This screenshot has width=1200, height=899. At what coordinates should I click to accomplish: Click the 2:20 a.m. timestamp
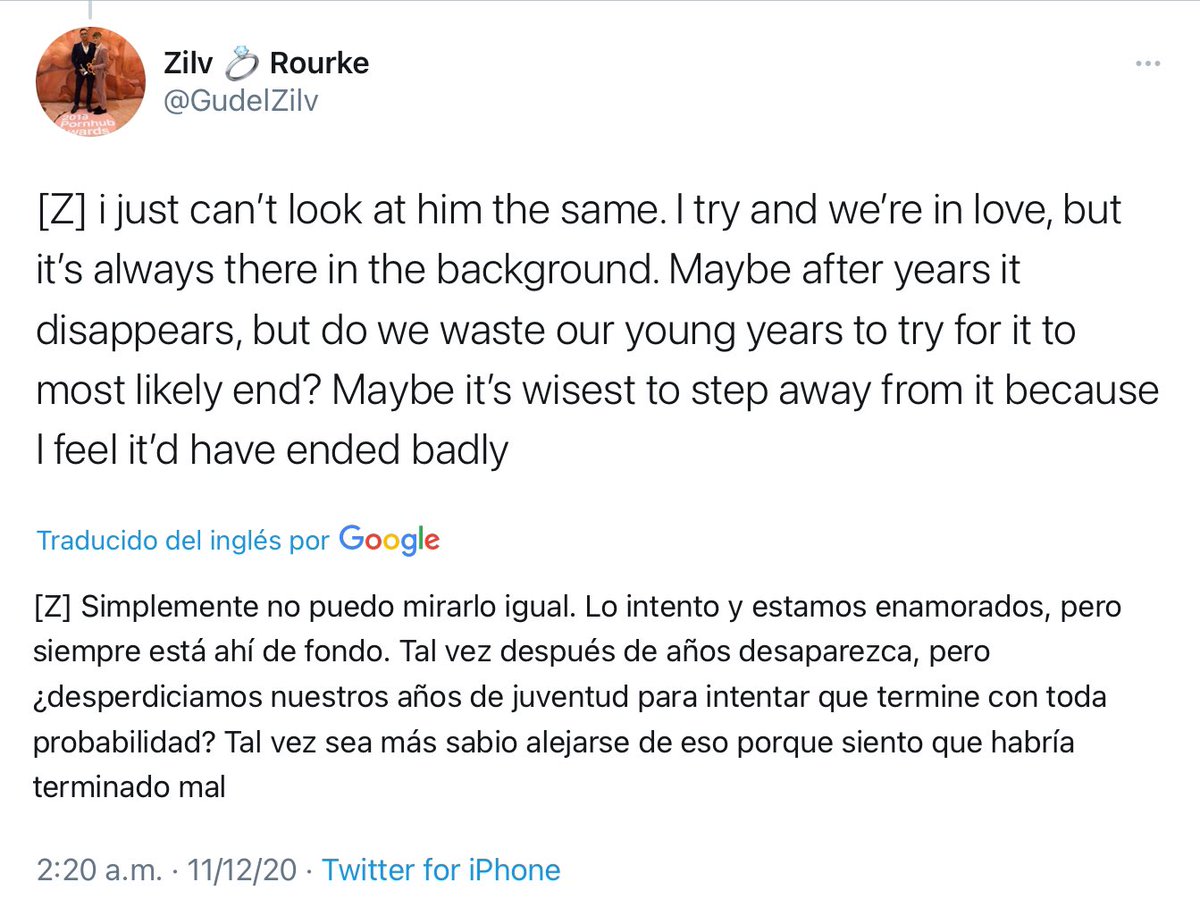click(x=96, y=869)
